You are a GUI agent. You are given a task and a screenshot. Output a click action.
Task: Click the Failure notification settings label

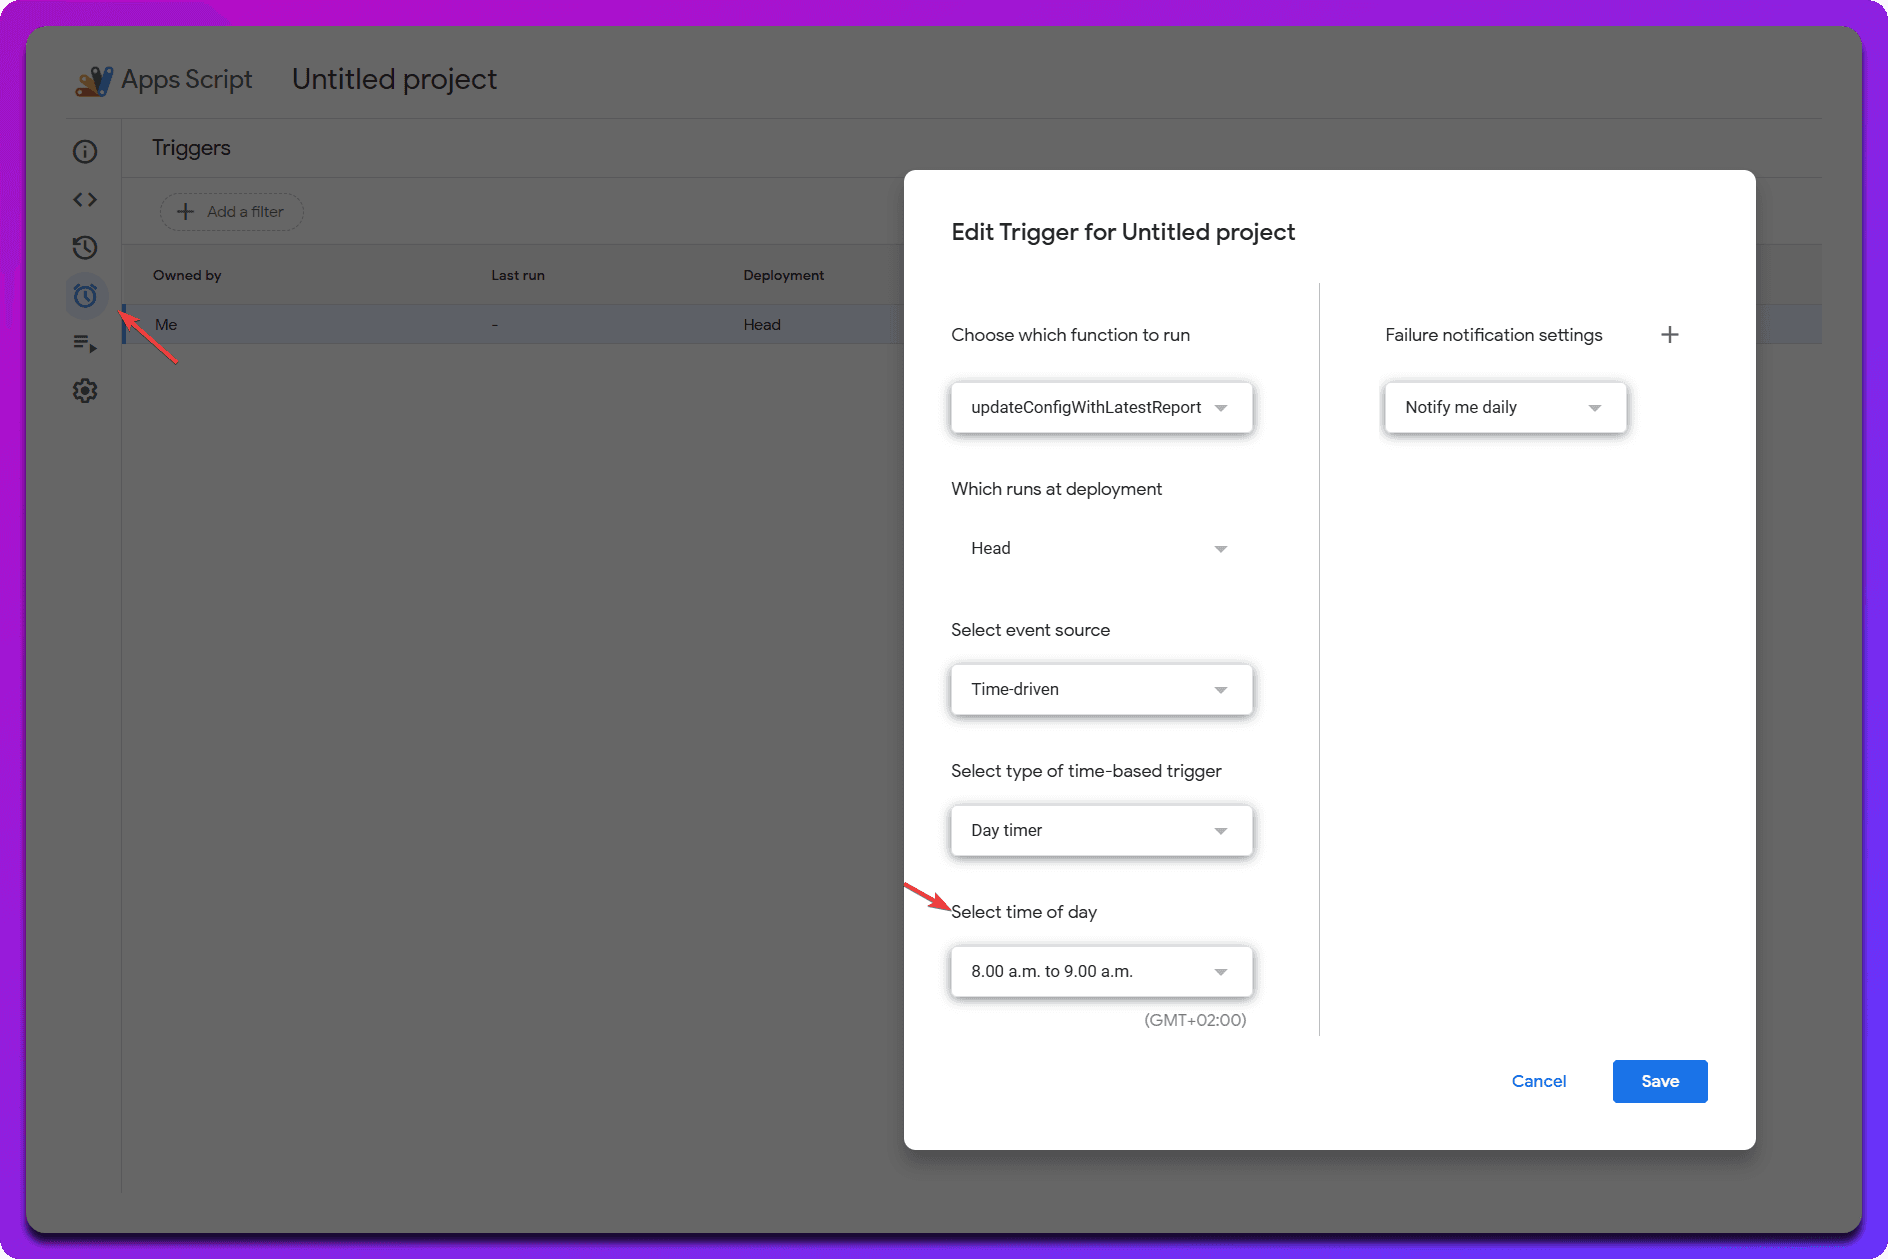coord(1493,335)
